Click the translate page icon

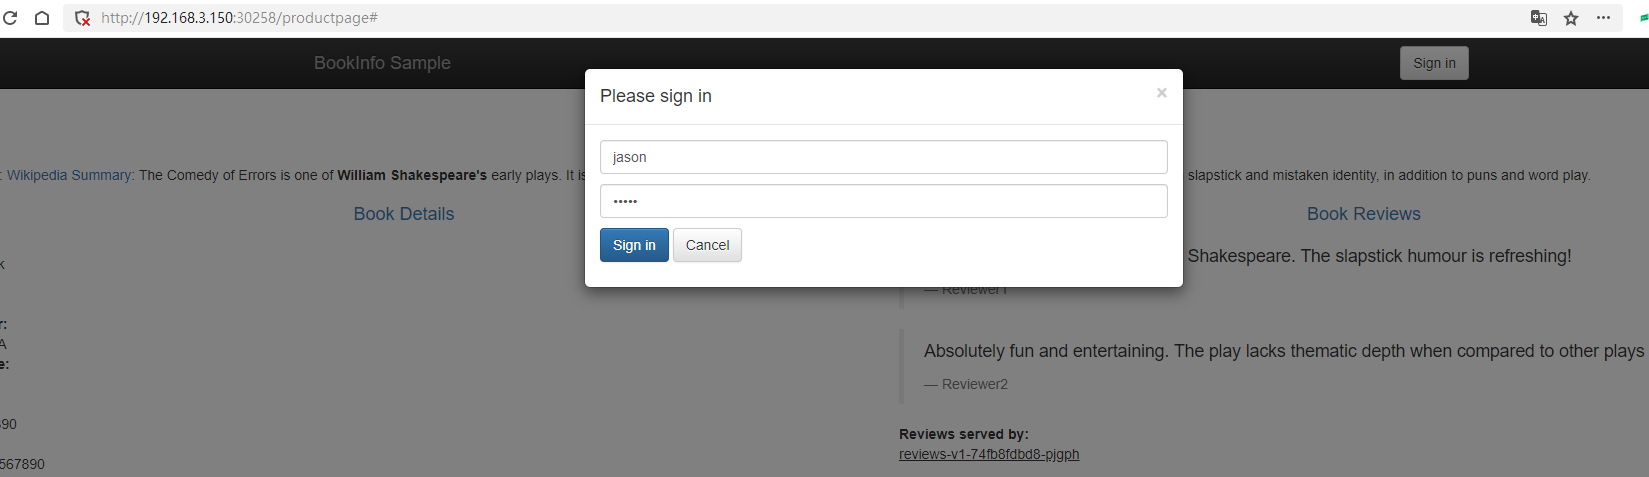[1539, 18]
